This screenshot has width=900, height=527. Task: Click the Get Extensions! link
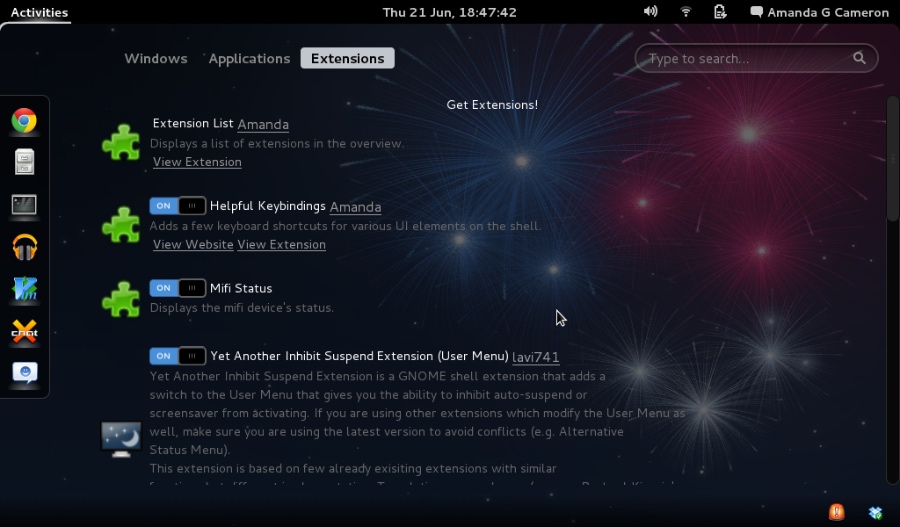click(492, 105)
